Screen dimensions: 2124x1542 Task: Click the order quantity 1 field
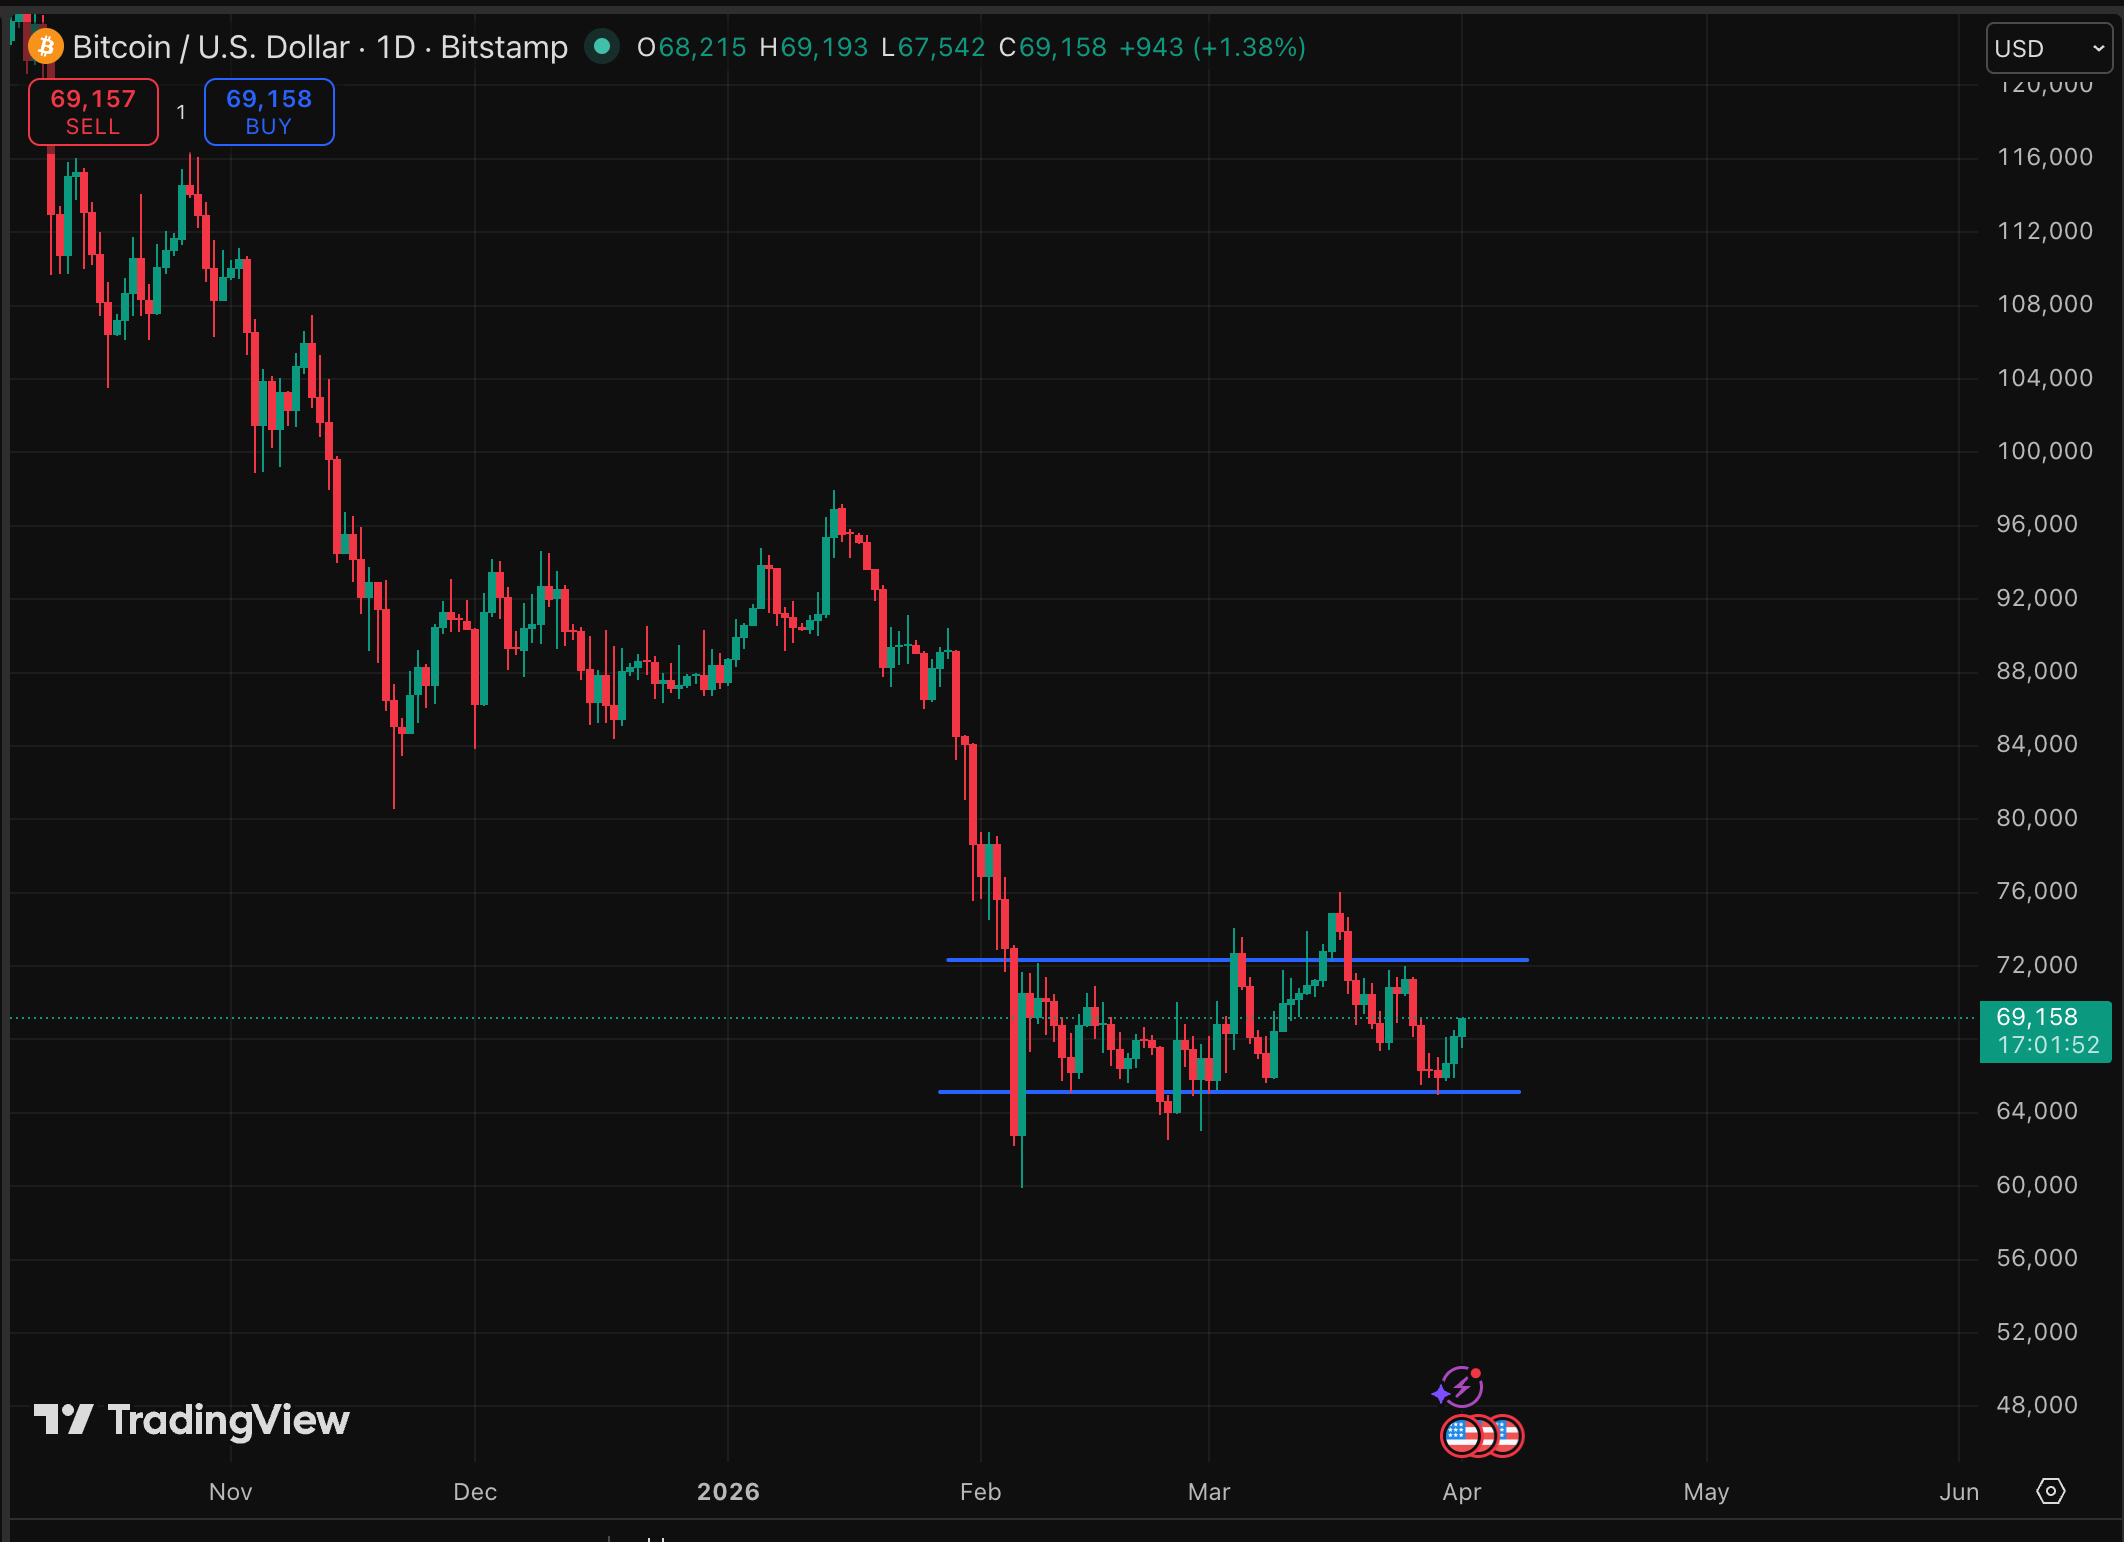pos(181,112)
